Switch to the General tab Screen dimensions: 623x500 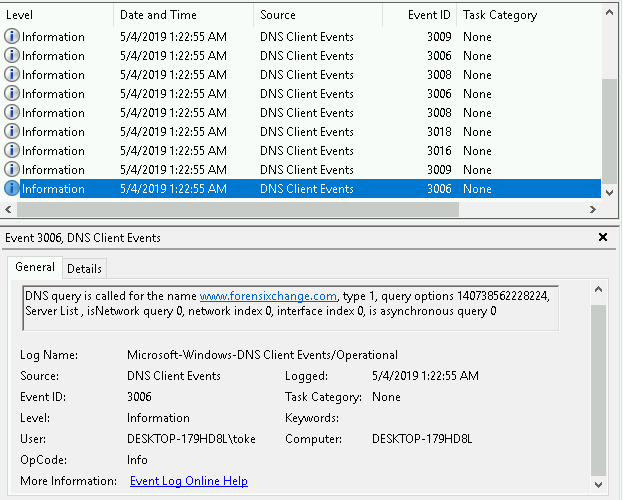tap(35, 267)
